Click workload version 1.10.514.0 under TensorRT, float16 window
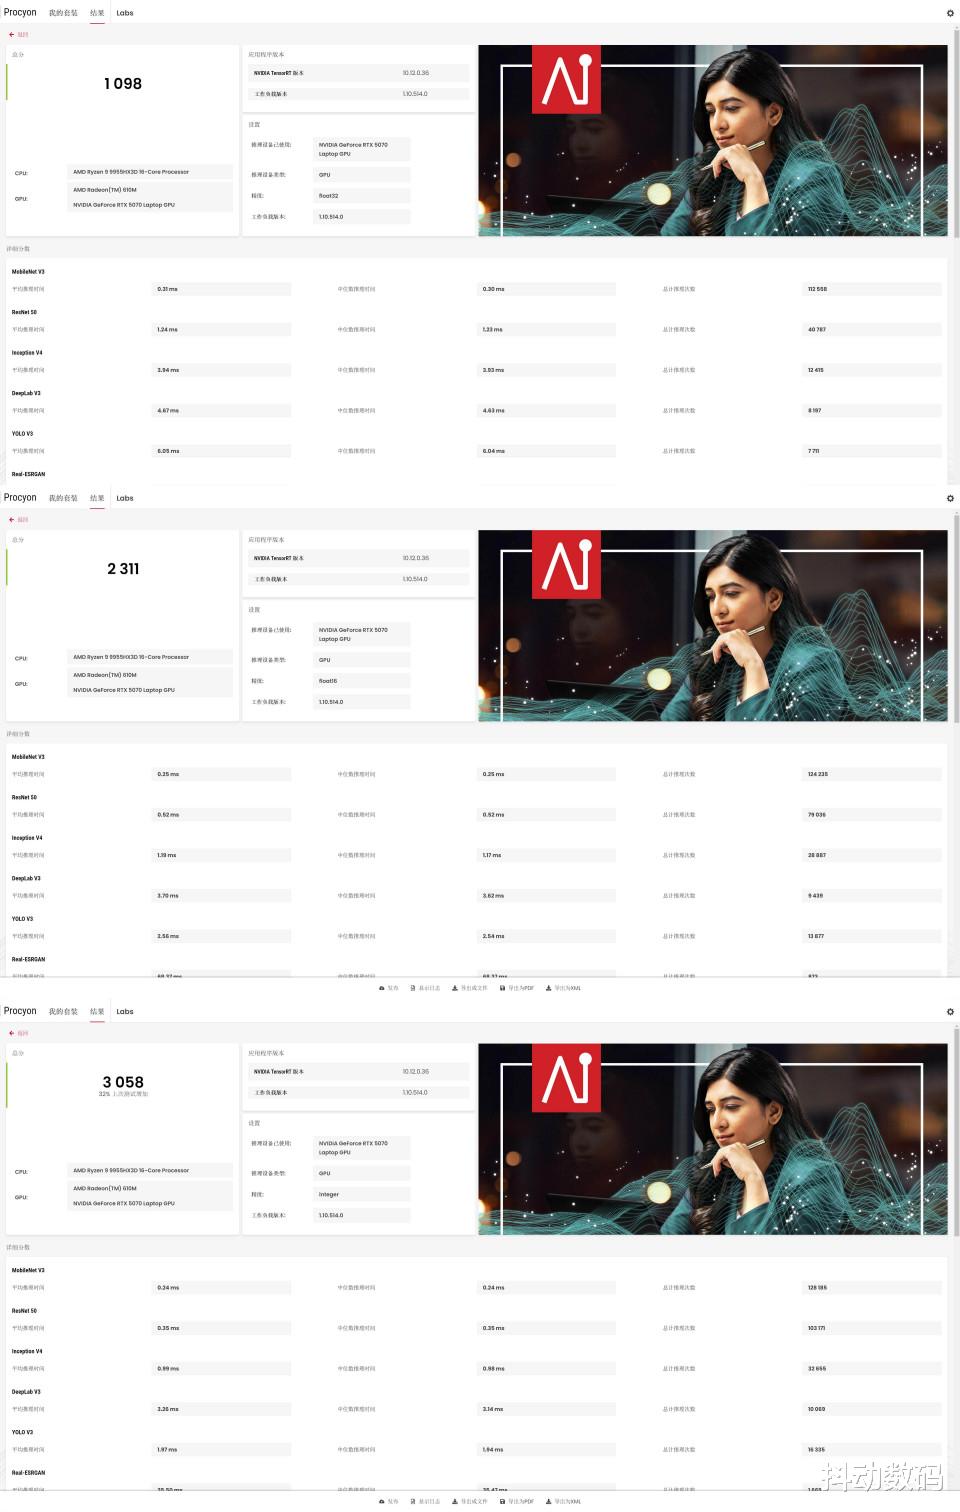This screenshot has height=1512, width=960. [415, 579]
